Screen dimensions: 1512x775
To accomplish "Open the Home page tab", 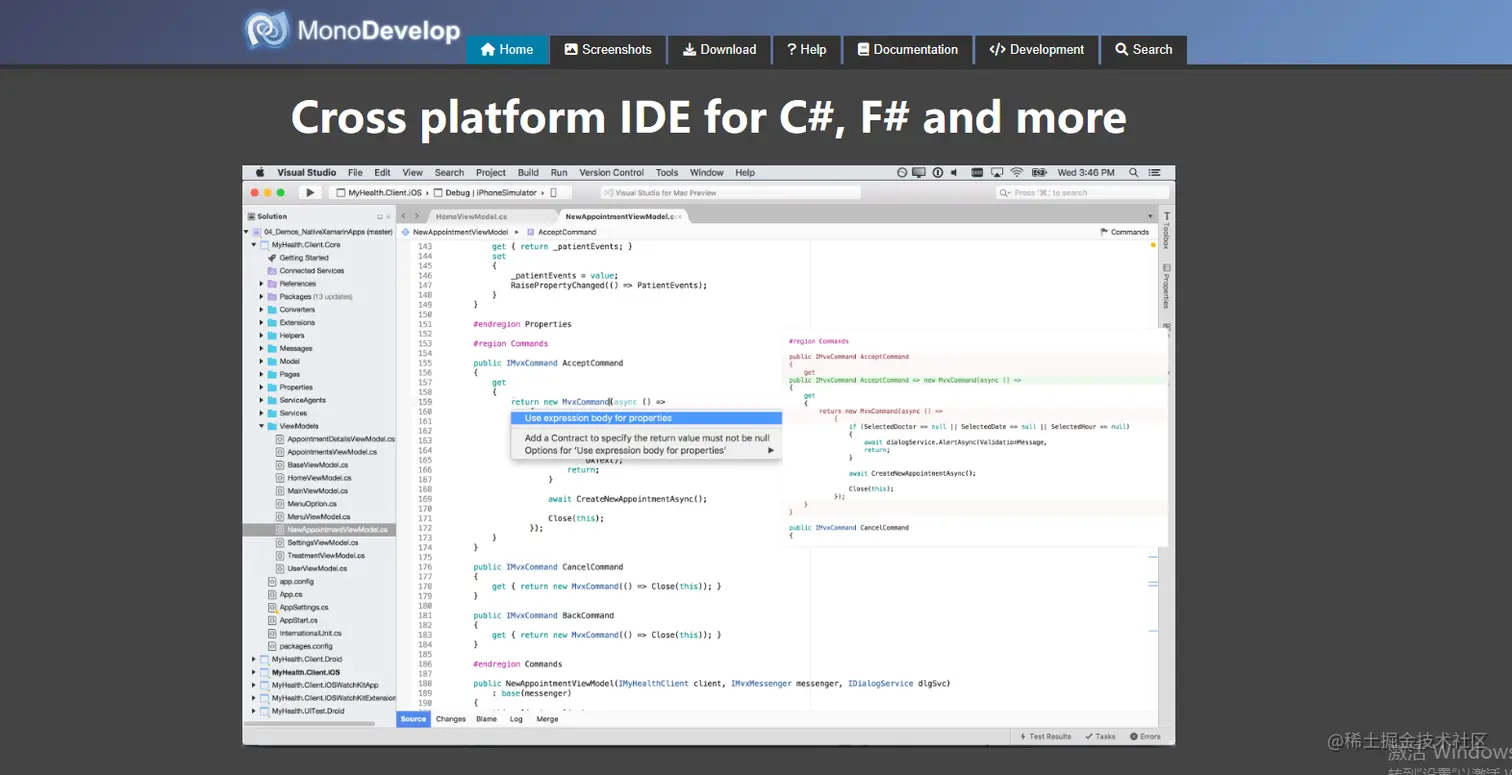I will 507,49.
